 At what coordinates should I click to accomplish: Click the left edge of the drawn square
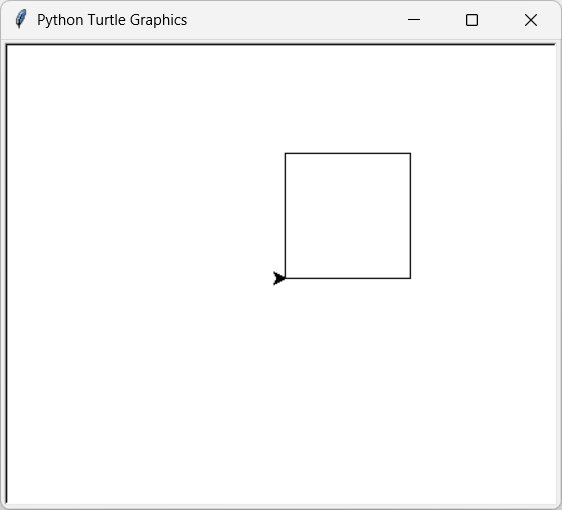pos(285,216)
